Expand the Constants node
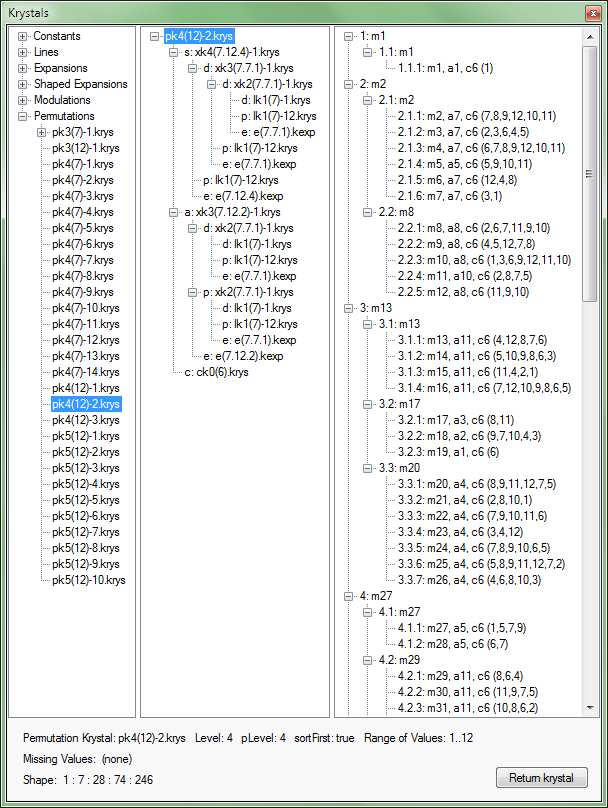Viewport: 608px width, 808px height. tap(22, 37)
